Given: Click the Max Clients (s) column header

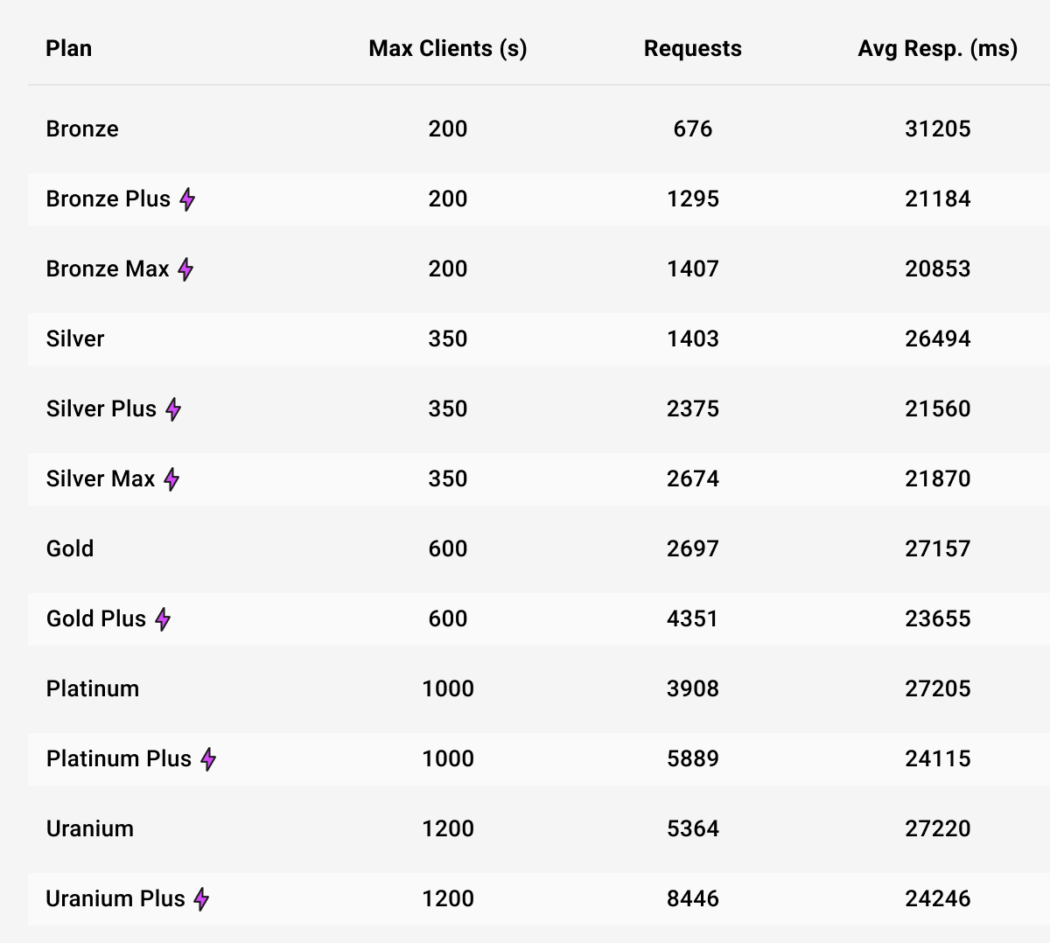Looking at the screenshot, I should coord(447,49).
